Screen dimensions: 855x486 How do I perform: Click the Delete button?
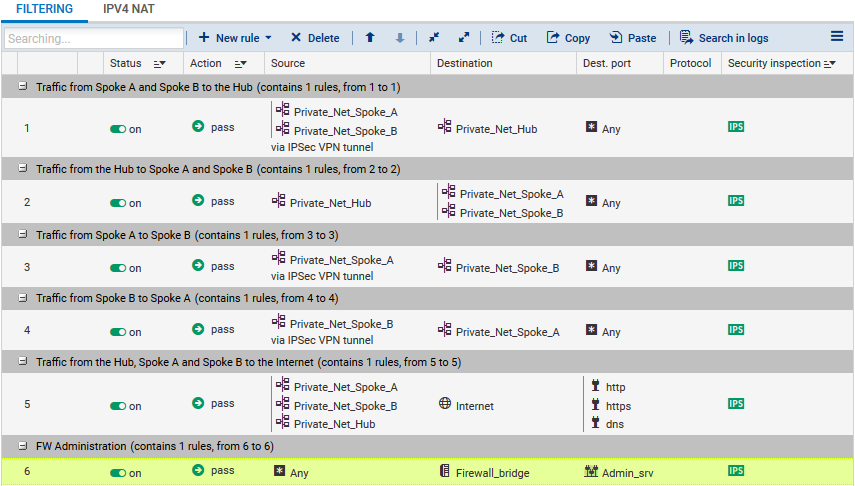click(x=315, y=38)
